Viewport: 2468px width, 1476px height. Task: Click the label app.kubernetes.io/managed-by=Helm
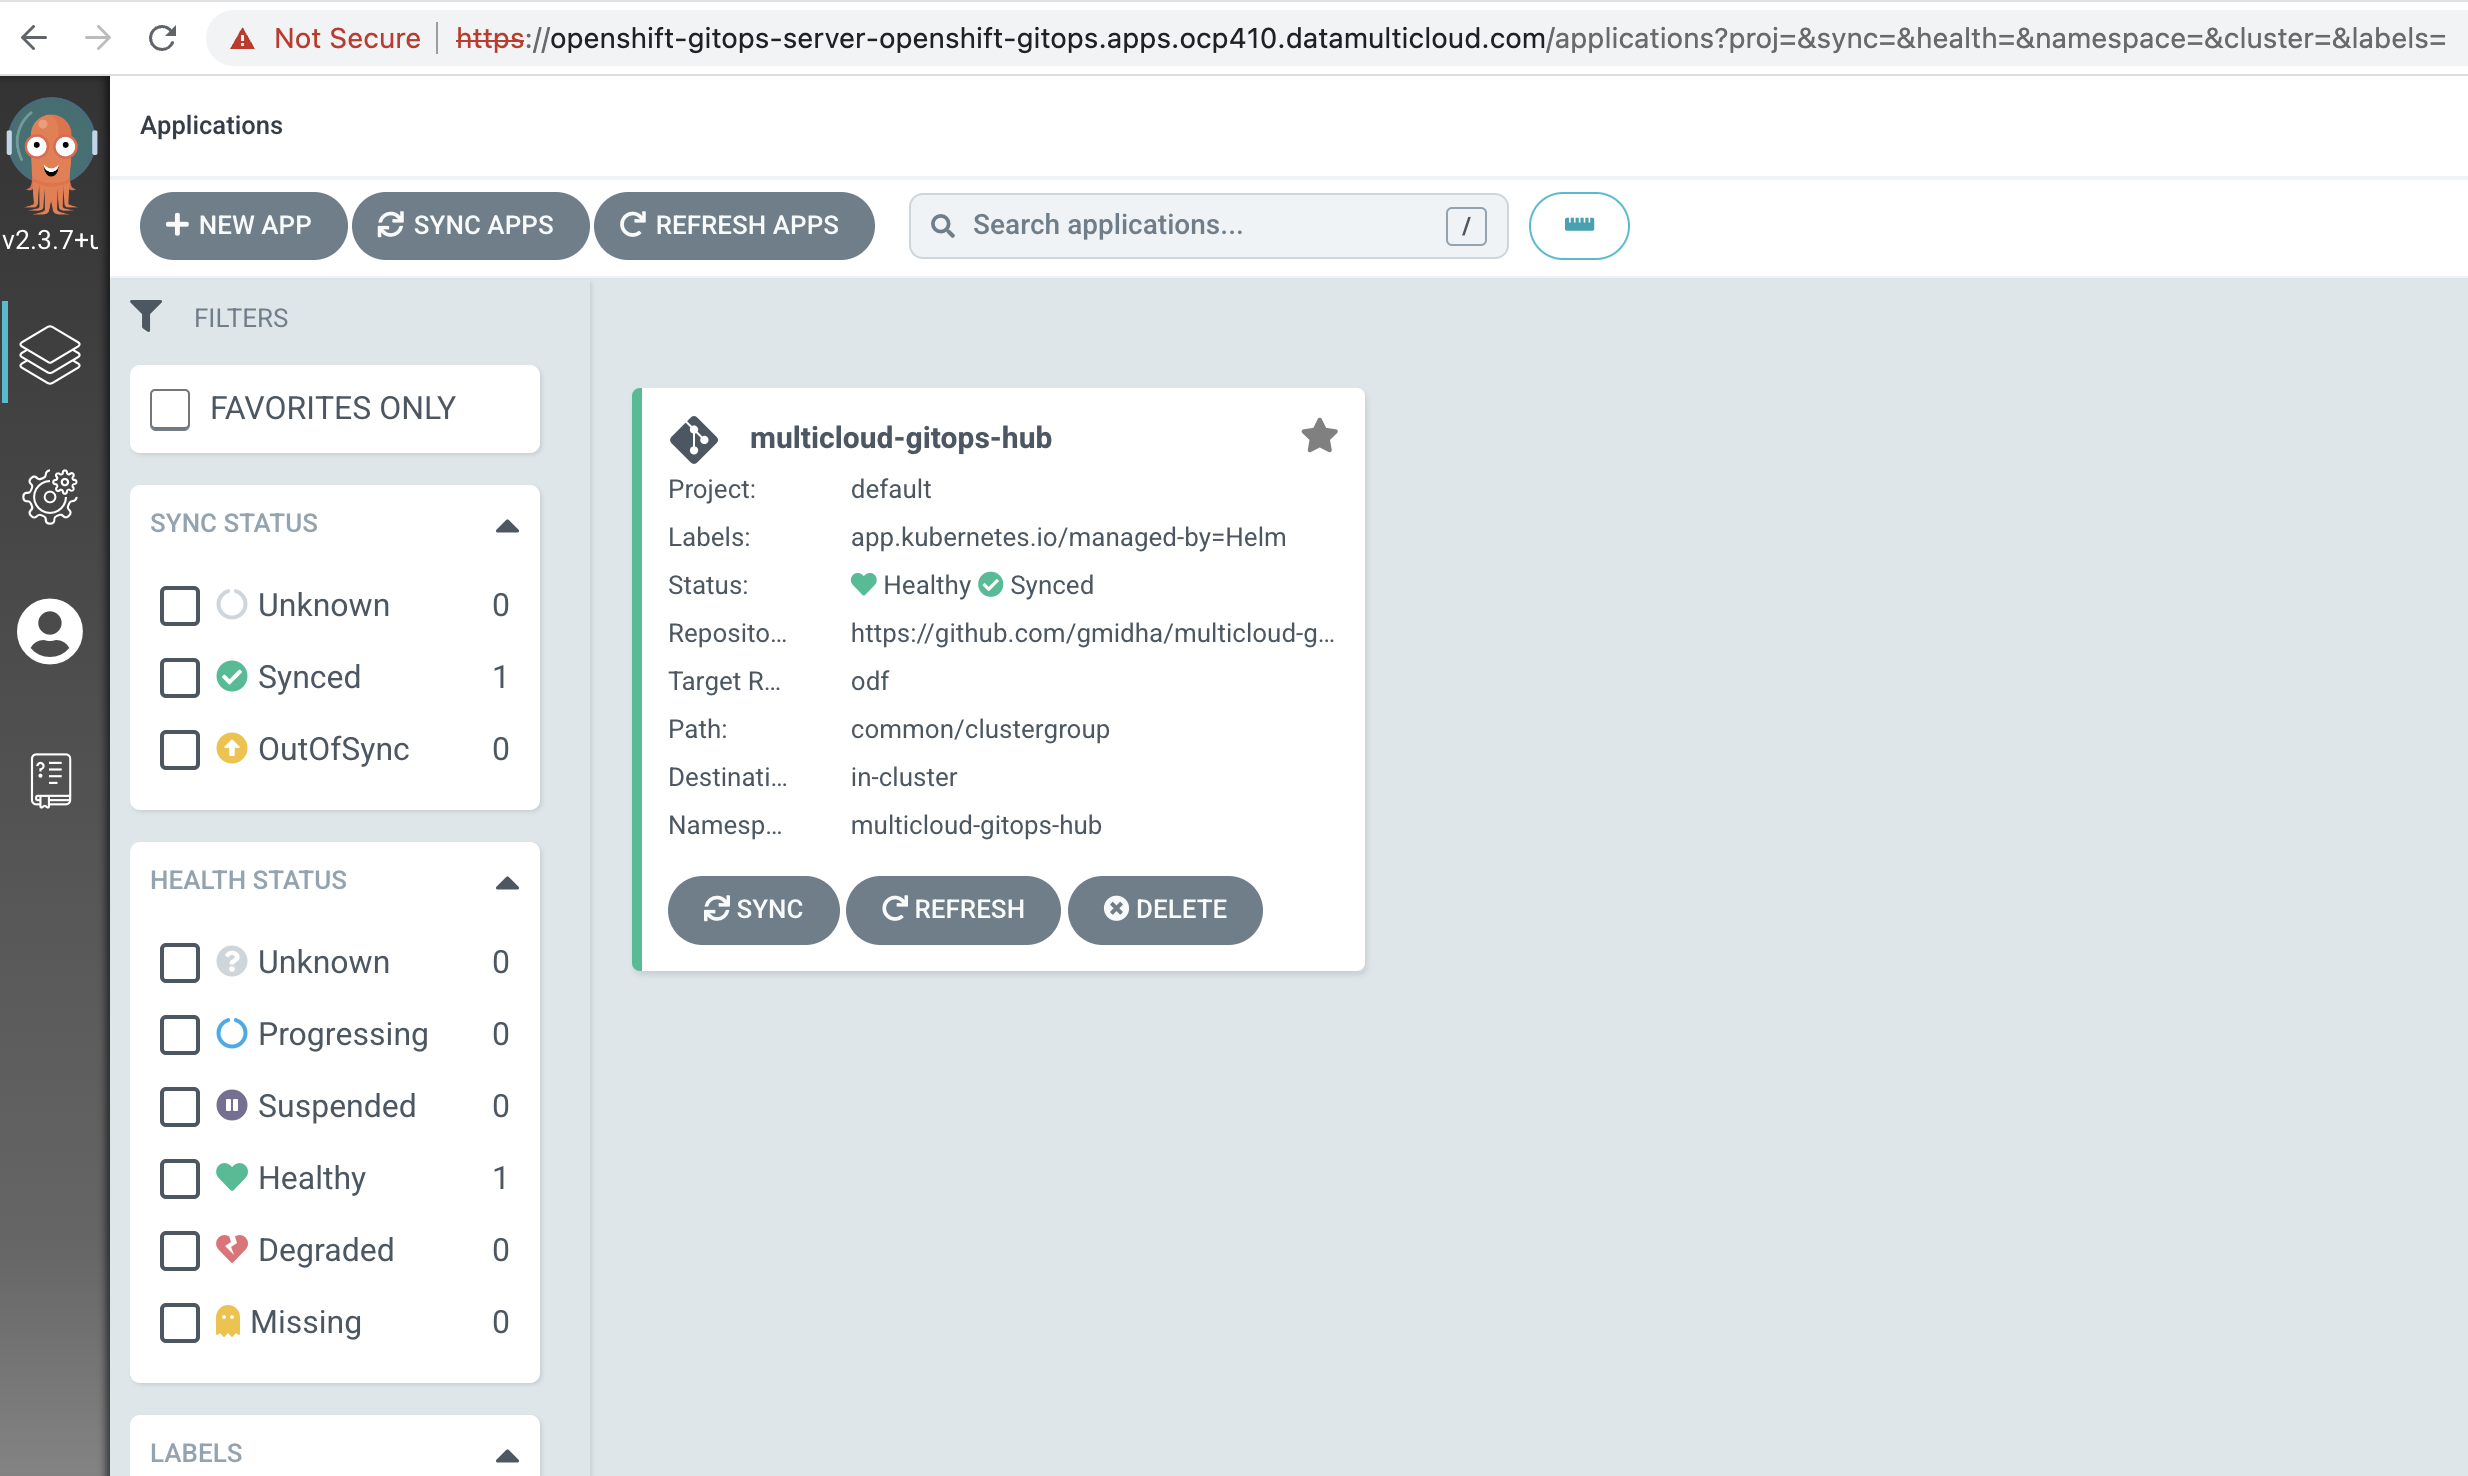click(1068, 537)
